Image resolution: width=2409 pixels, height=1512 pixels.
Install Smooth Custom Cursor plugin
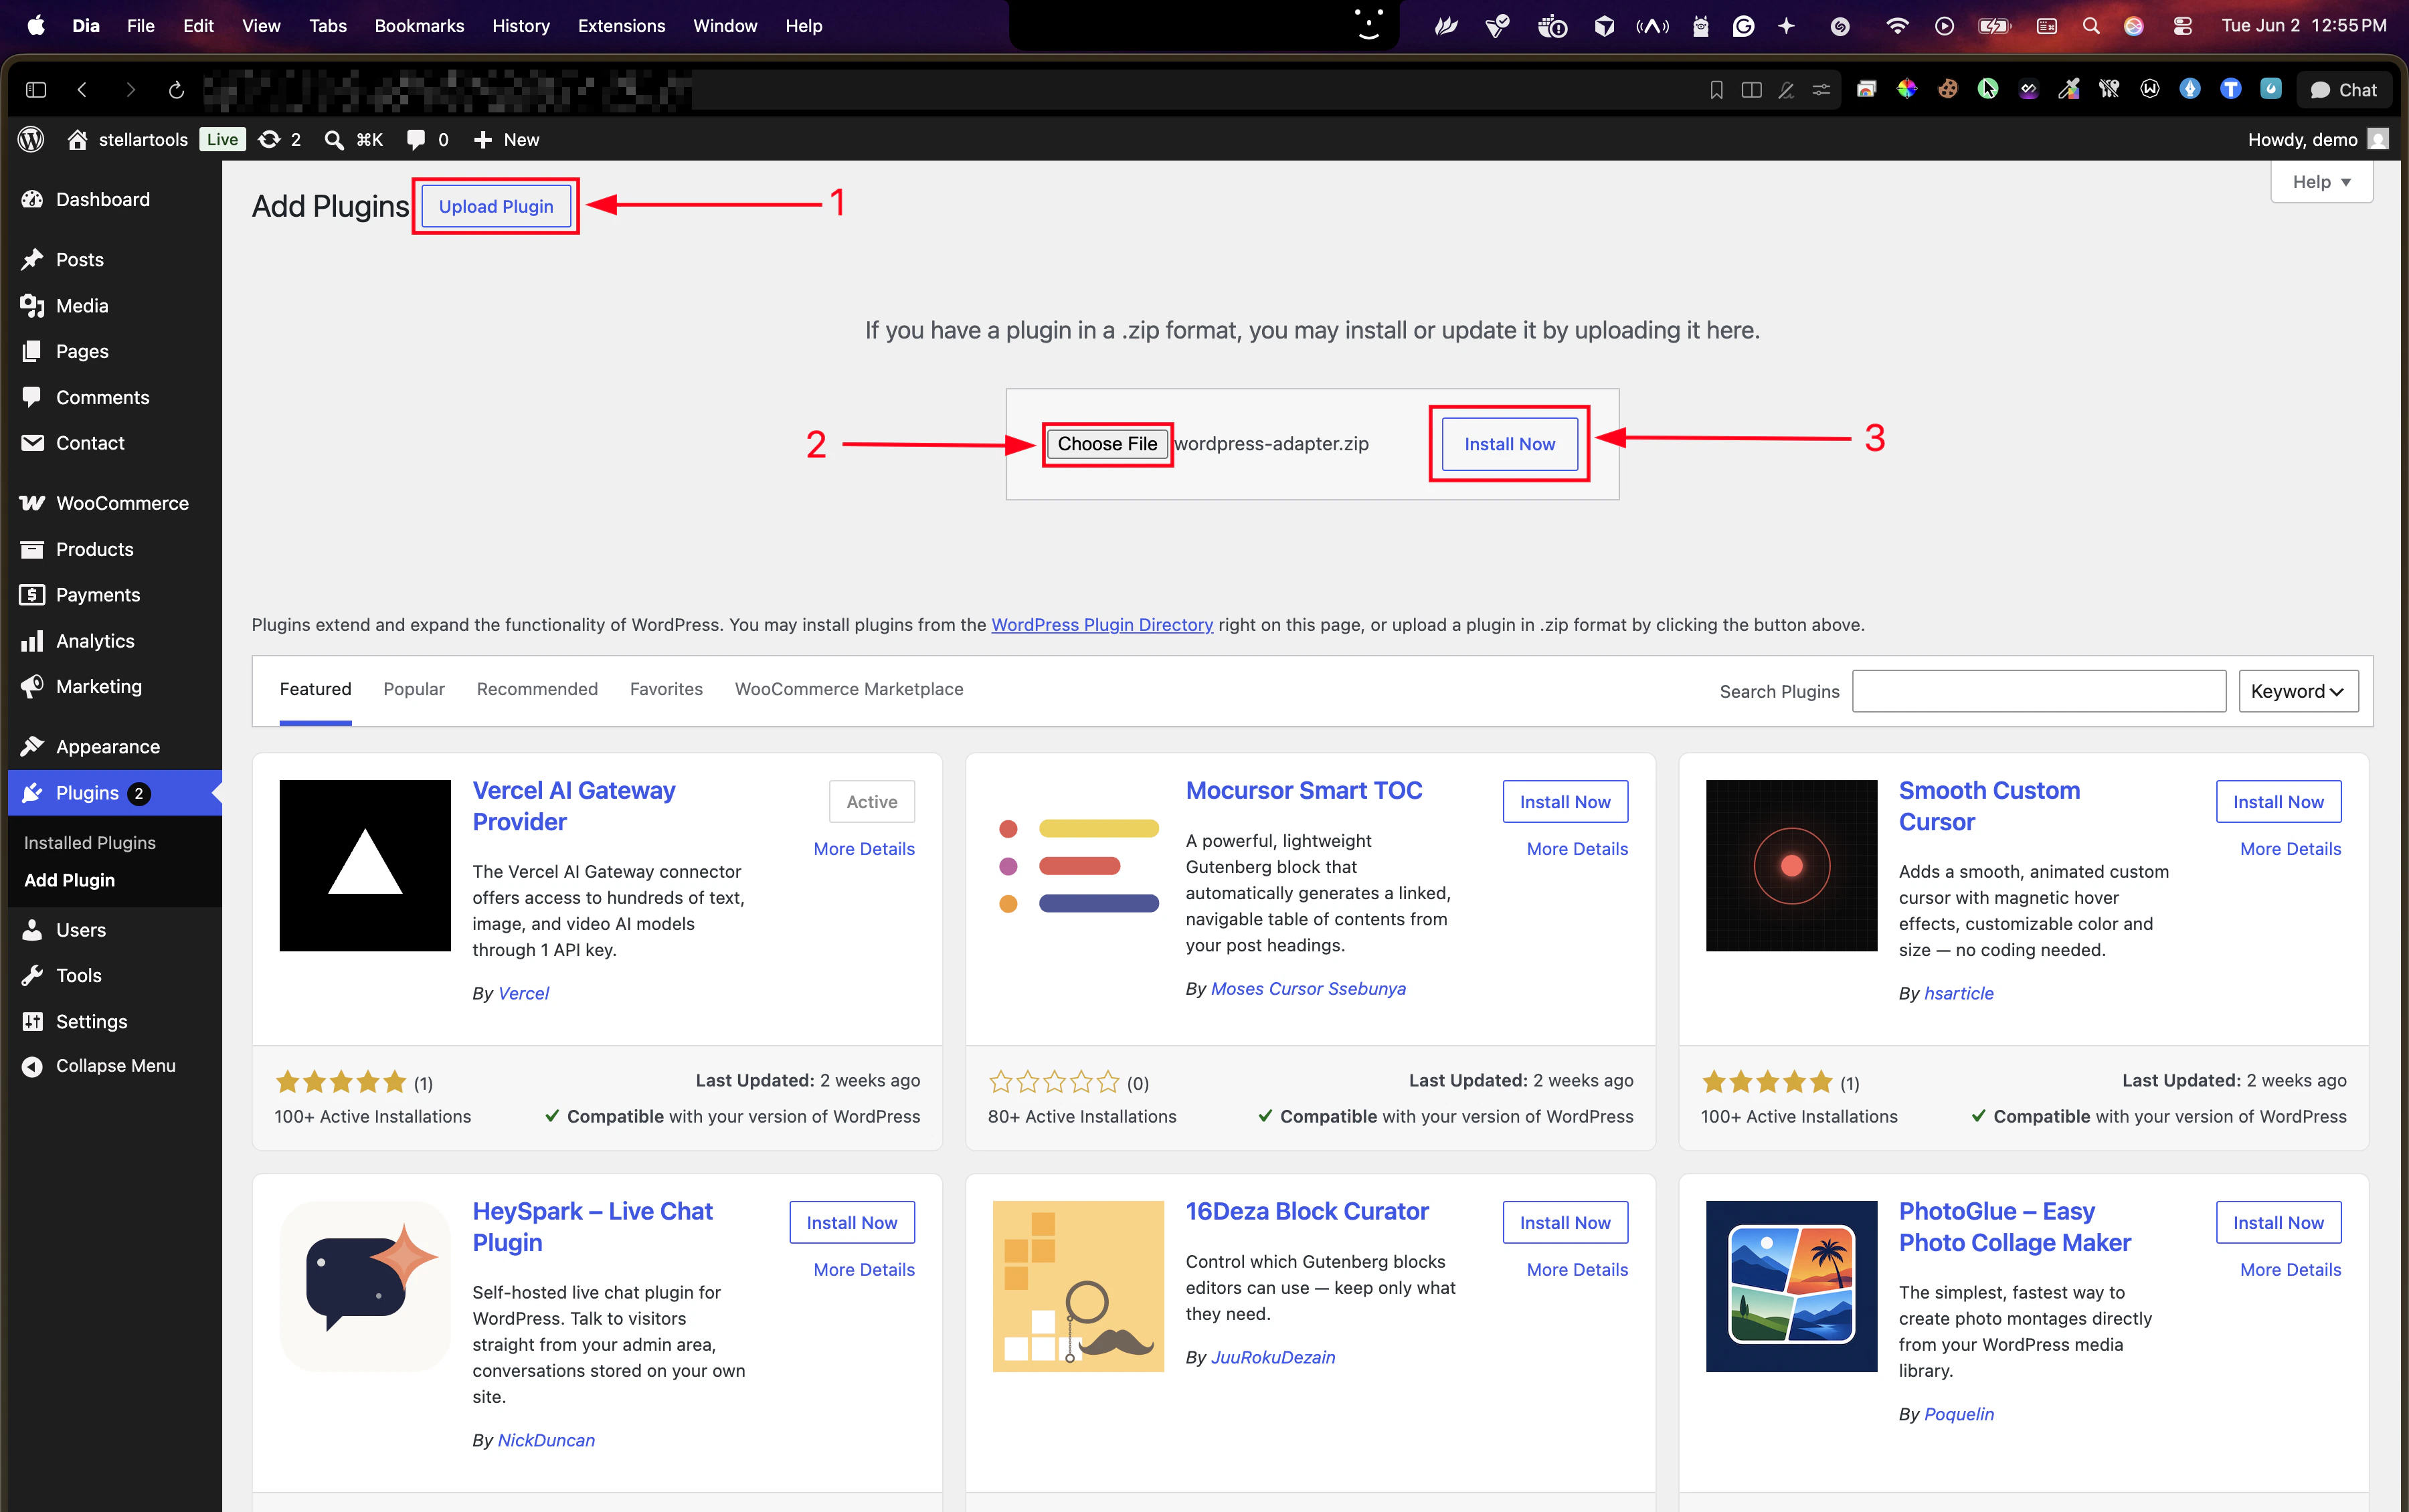[2278, 801]
